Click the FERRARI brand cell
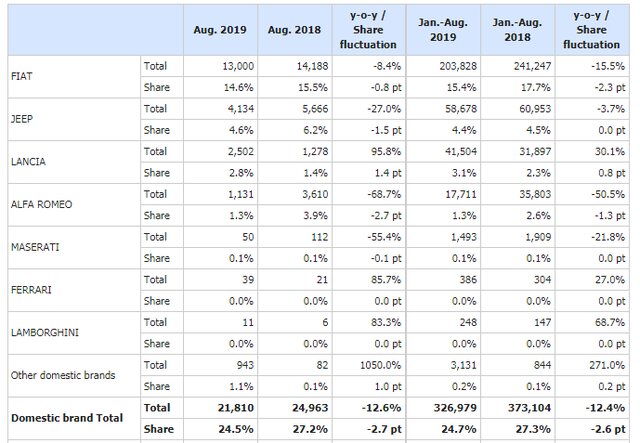 click(74, 290)
